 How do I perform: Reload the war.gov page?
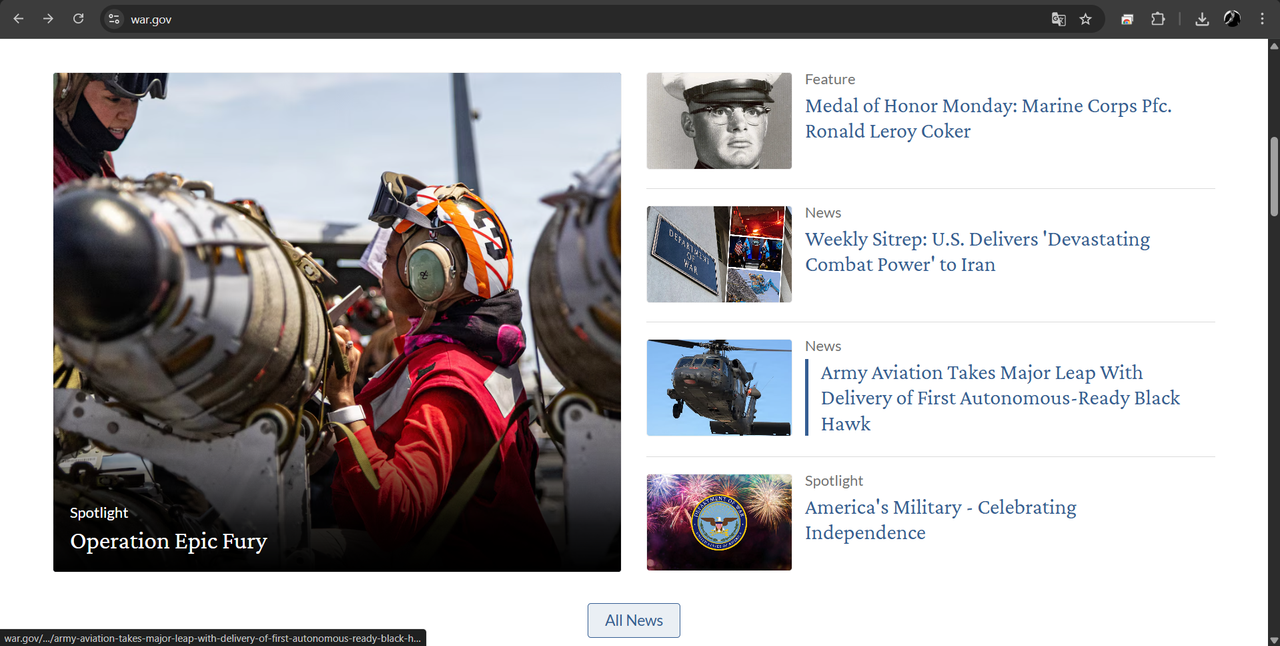click(78, 19)
